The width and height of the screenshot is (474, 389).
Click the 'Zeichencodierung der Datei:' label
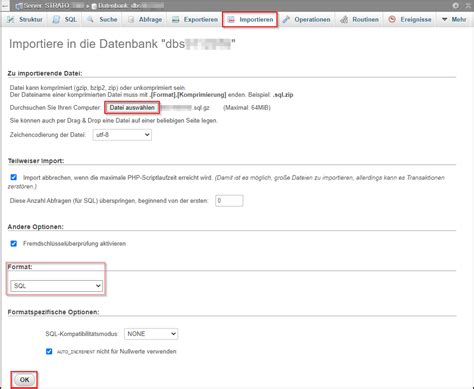[x=48, y=135]
